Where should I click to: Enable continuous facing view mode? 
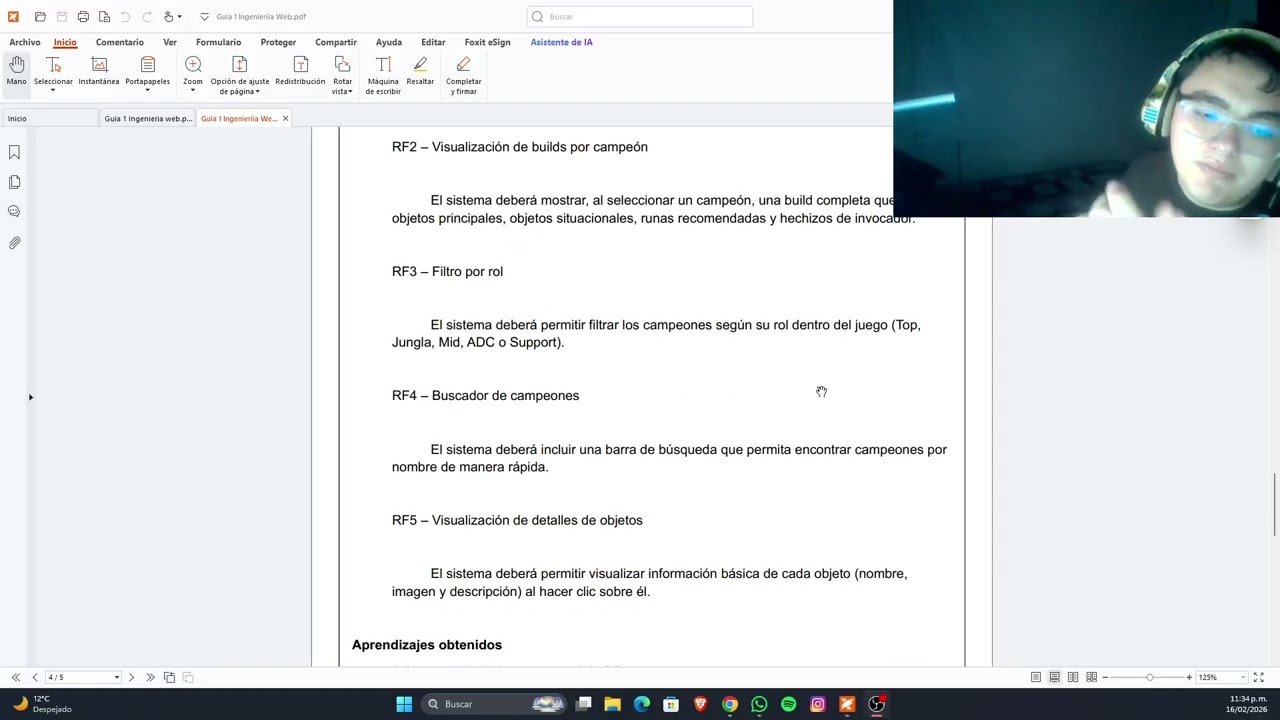[1091, 677]
